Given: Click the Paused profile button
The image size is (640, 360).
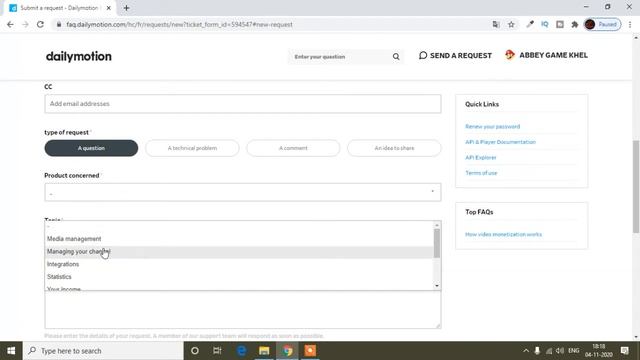Looking at the screenshot, I should click(602, 24).
